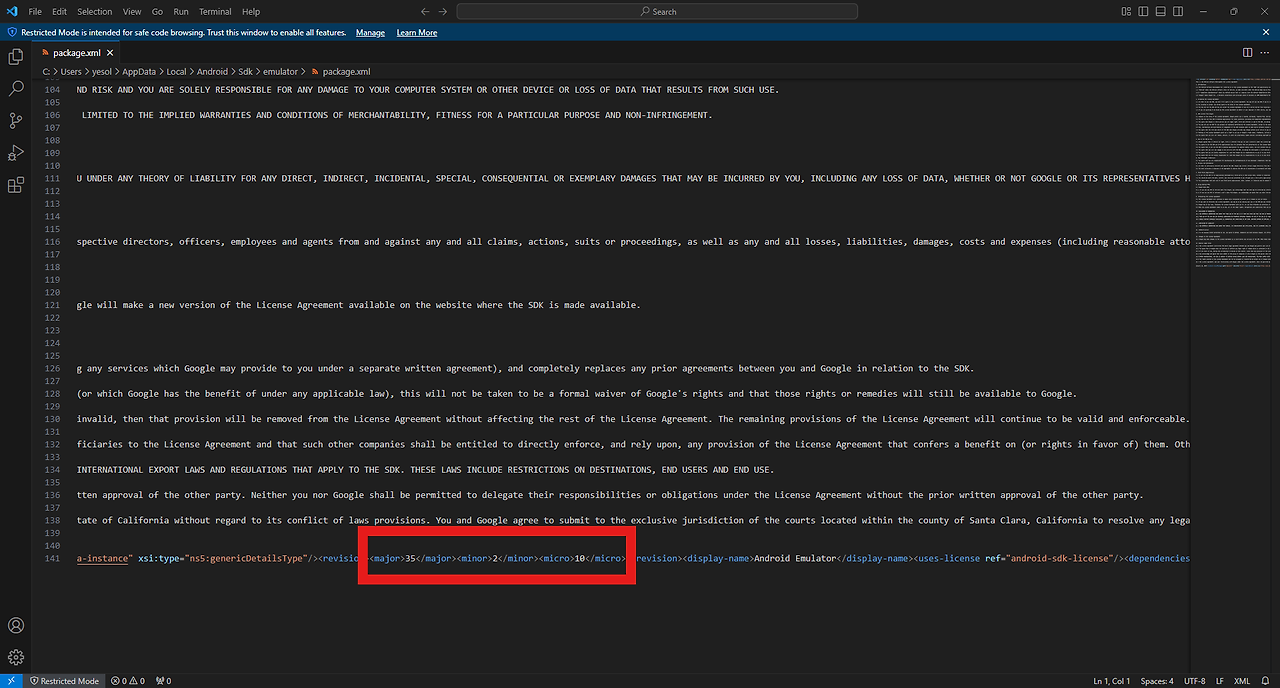The height and width of the screenshot is (688, 1280).
Task: Change indentation via Spaces: 4
Action: [1158, 681]
